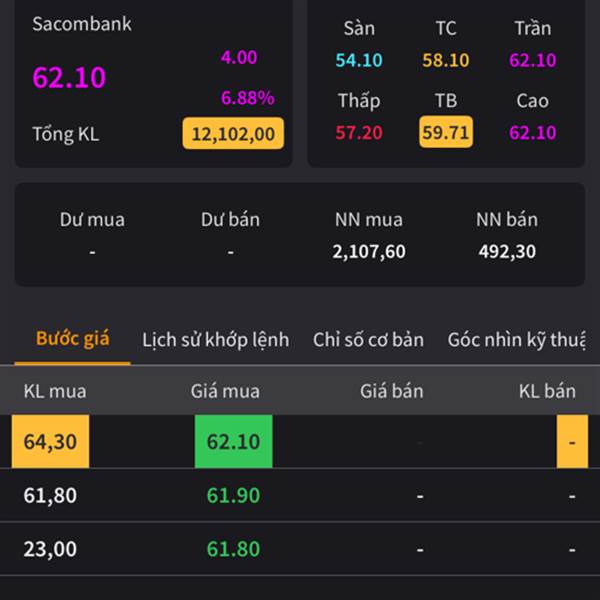This screenshot has width=600, height=600.
Task: Click the Thấp low price 57.20
Action: (359, 133)
